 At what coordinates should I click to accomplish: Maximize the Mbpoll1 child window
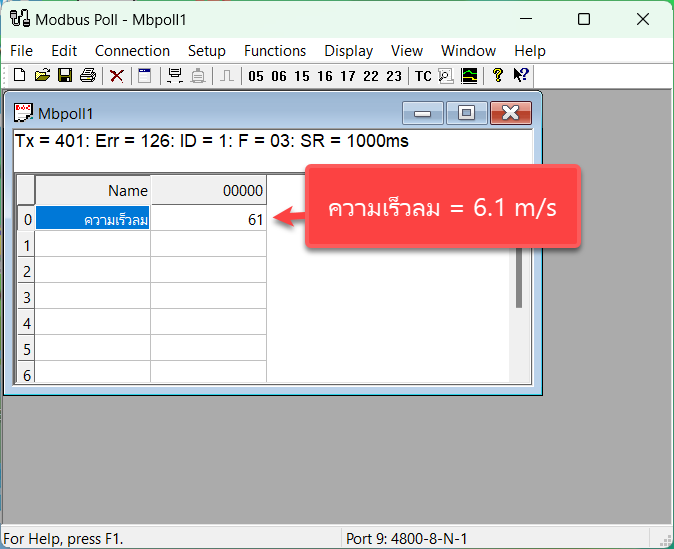(x=466, y=113)
